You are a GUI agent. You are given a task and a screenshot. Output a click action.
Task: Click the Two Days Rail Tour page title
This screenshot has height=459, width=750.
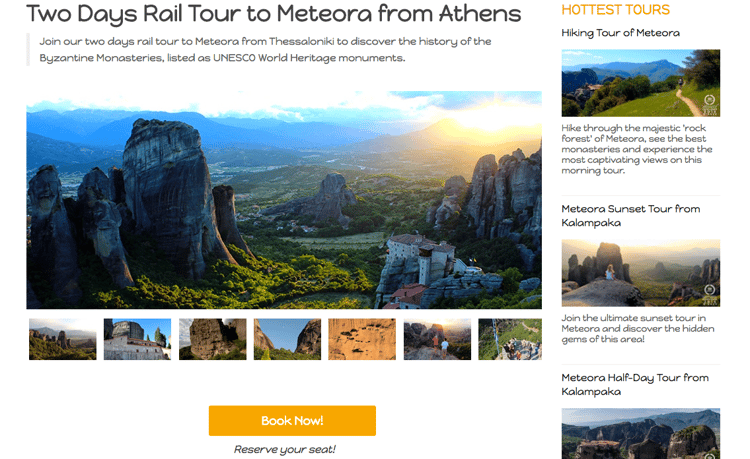274,14
